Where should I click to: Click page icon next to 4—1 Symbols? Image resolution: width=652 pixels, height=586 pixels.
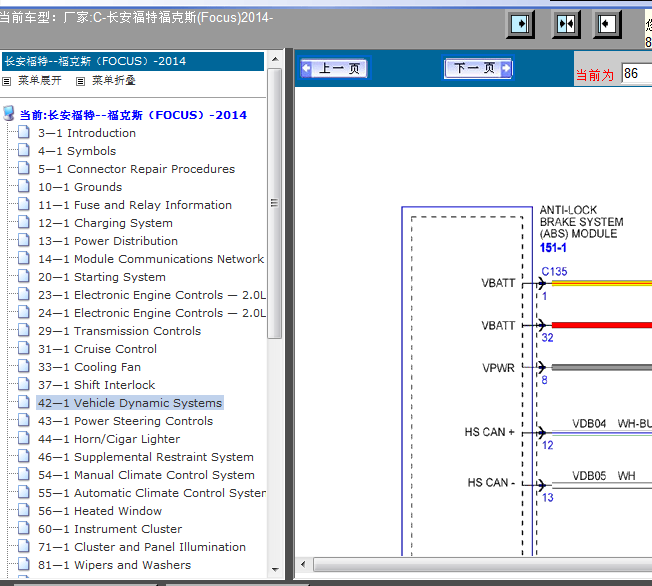[24, 150]
